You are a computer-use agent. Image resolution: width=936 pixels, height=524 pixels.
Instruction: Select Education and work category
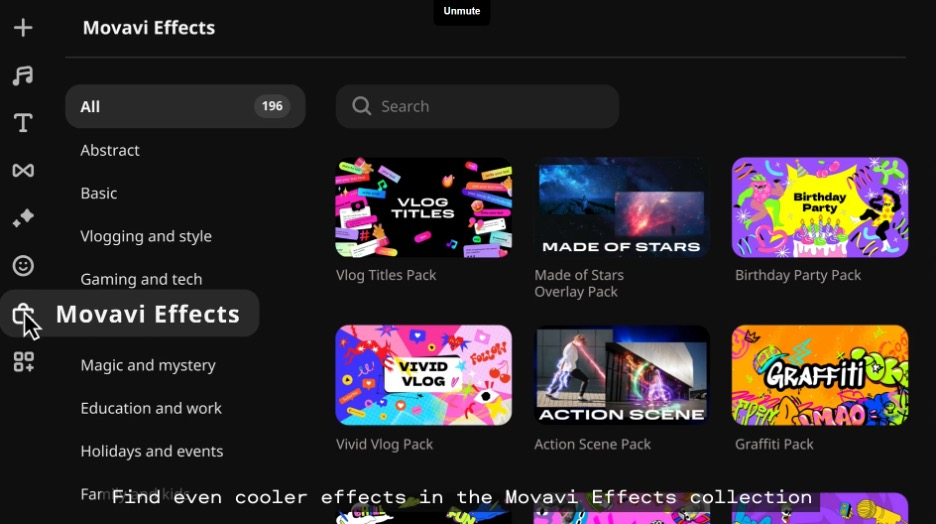coord(150,408)
